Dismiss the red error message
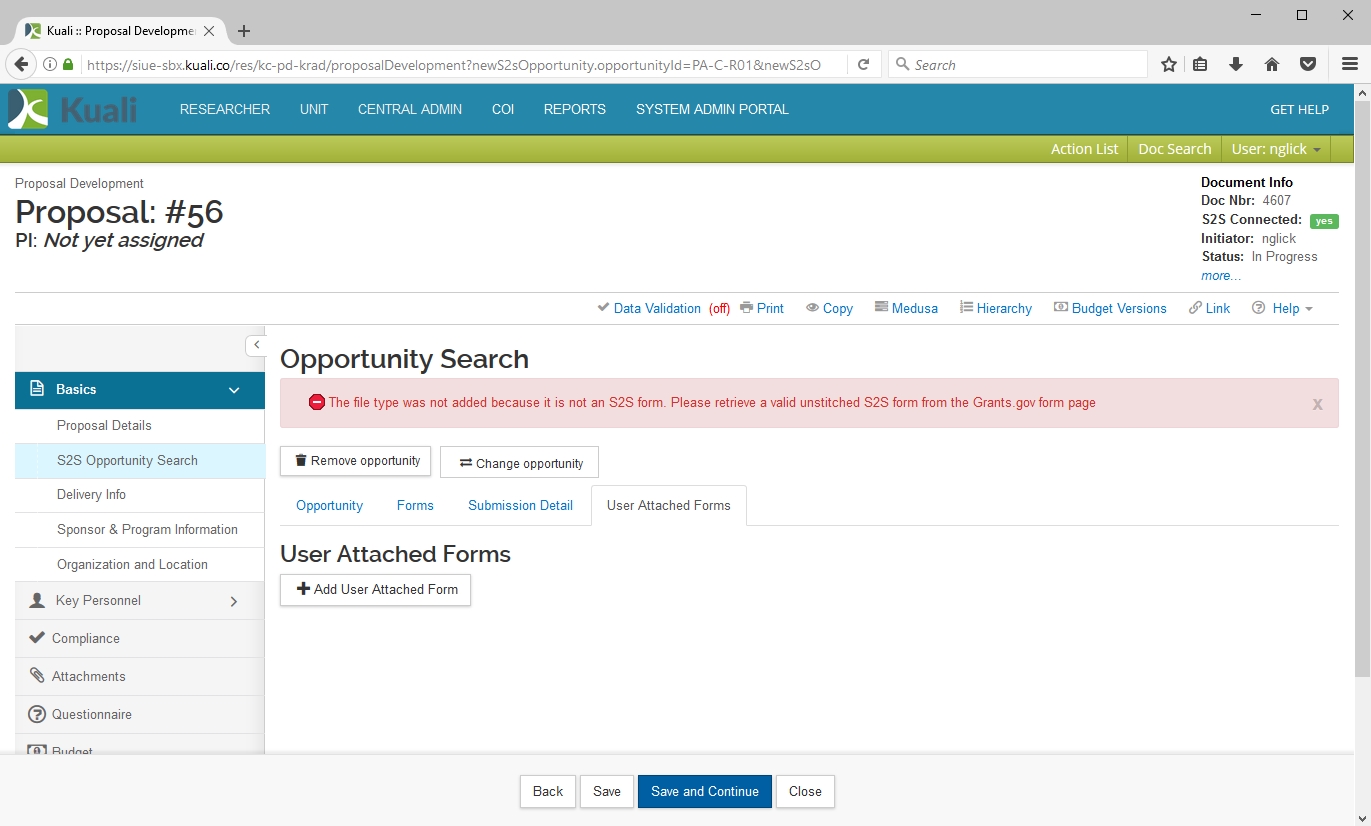This screenshot has width=1371, height=826. click(x=1317, y=404)
